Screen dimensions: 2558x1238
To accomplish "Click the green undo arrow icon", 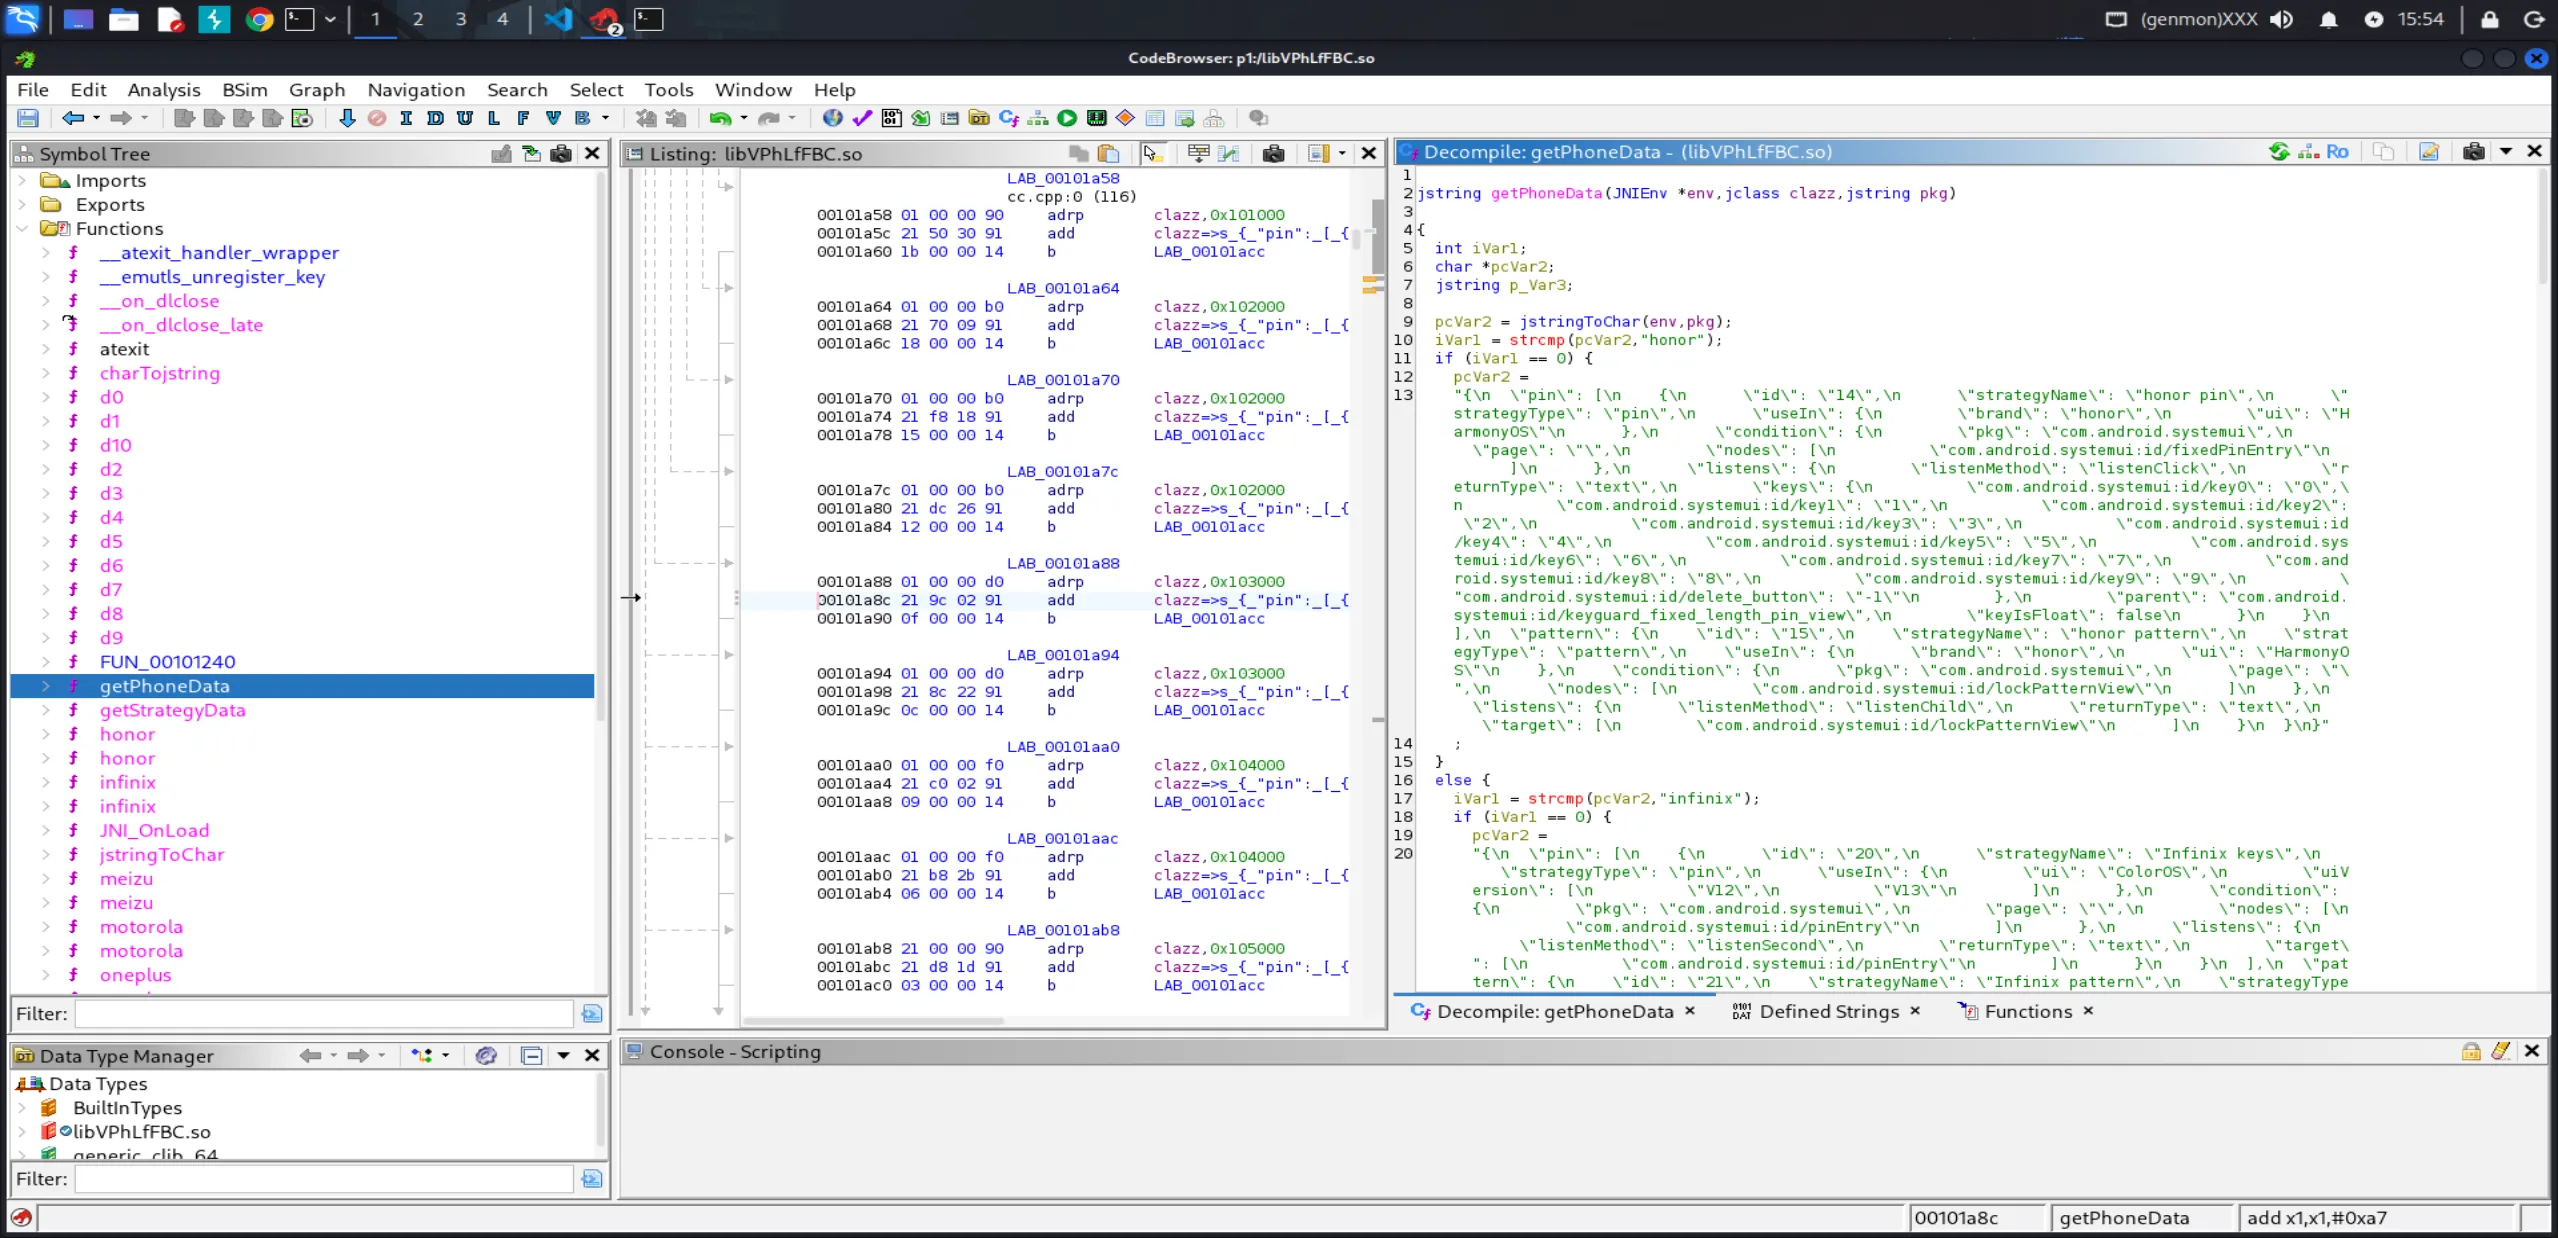I will coord(719,118).
